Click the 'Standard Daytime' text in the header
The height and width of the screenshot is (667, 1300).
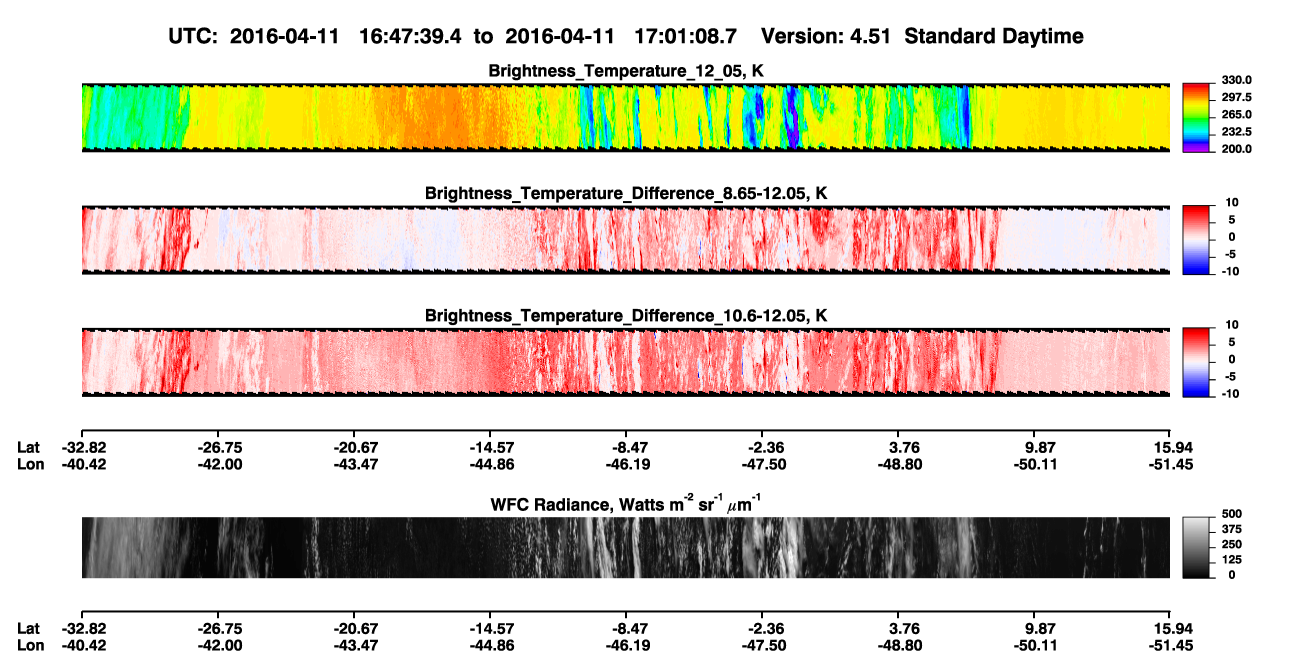click(x=993, y=36)
